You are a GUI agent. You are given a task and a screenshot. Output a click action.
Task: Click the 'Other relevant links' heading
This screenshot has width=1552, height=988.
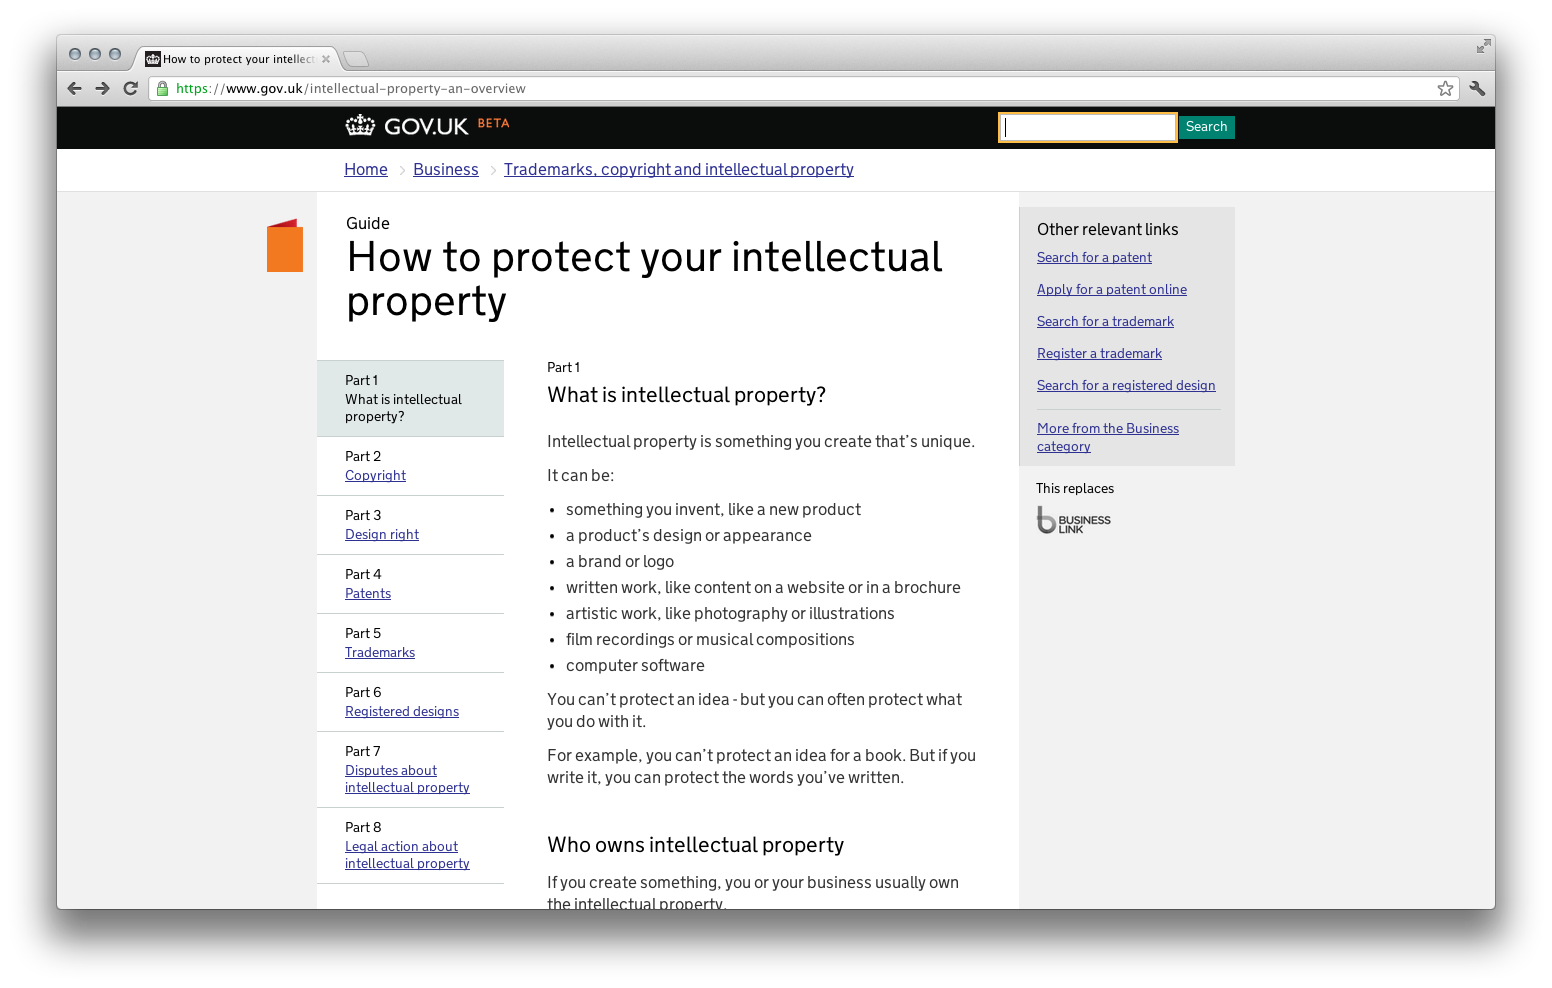pos(1107,229)
